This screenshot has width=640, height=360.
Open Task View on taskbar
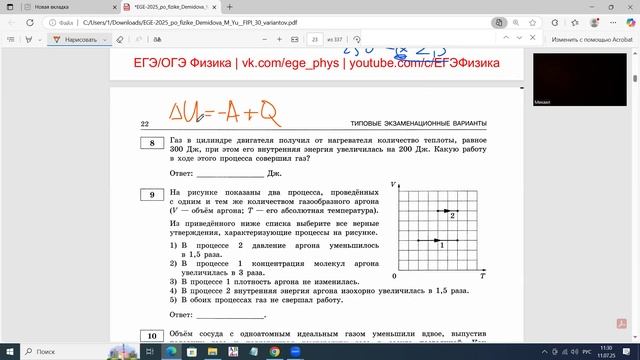149,351
